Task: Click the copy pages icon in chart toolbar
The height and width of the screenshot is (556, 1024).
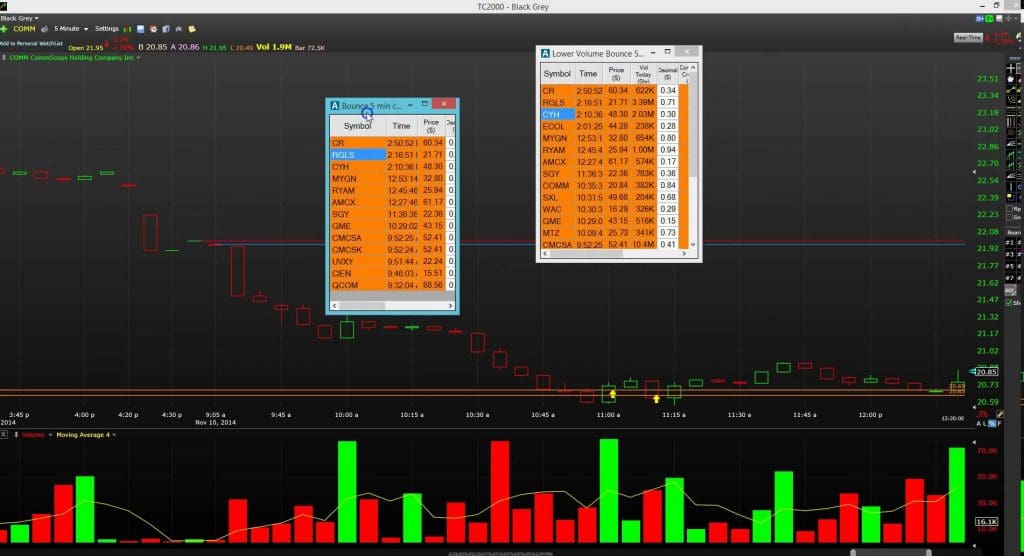Action: tap(166, 29)
